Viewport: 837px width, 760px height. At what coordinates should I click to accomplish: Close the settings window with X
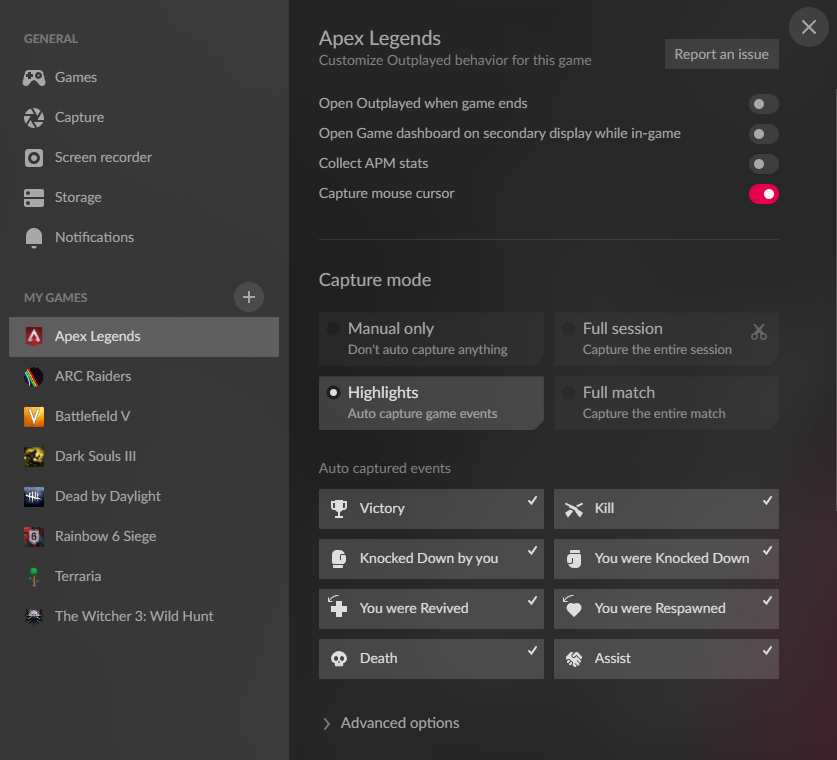click(808, 27)
